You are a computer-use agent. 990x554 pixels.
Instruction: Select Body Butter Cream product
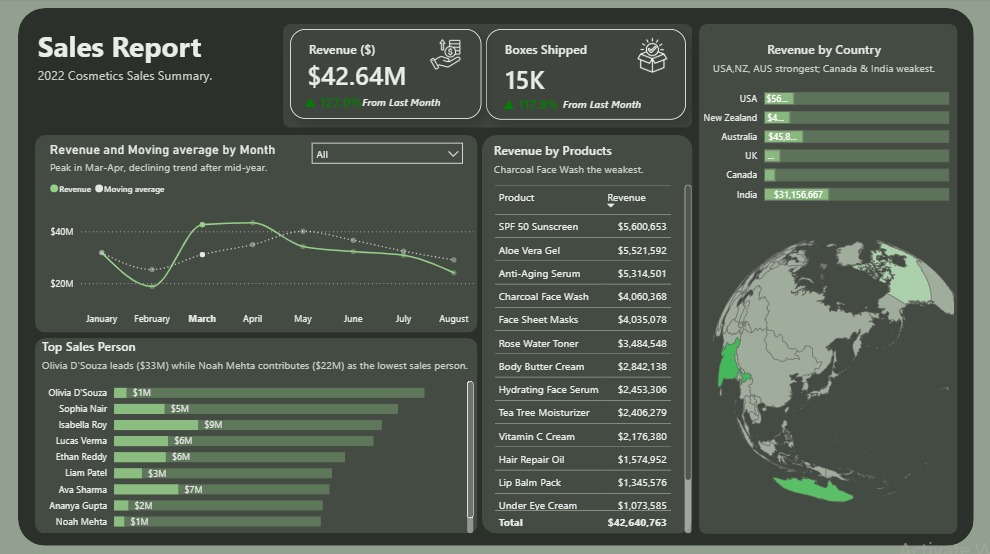(541, 366)
